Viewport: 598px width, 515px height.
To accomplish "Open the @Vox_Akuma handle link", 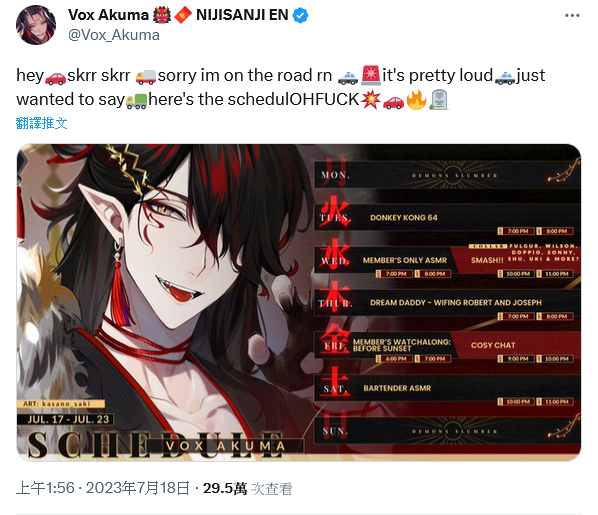I will click(x=114, y=35).
